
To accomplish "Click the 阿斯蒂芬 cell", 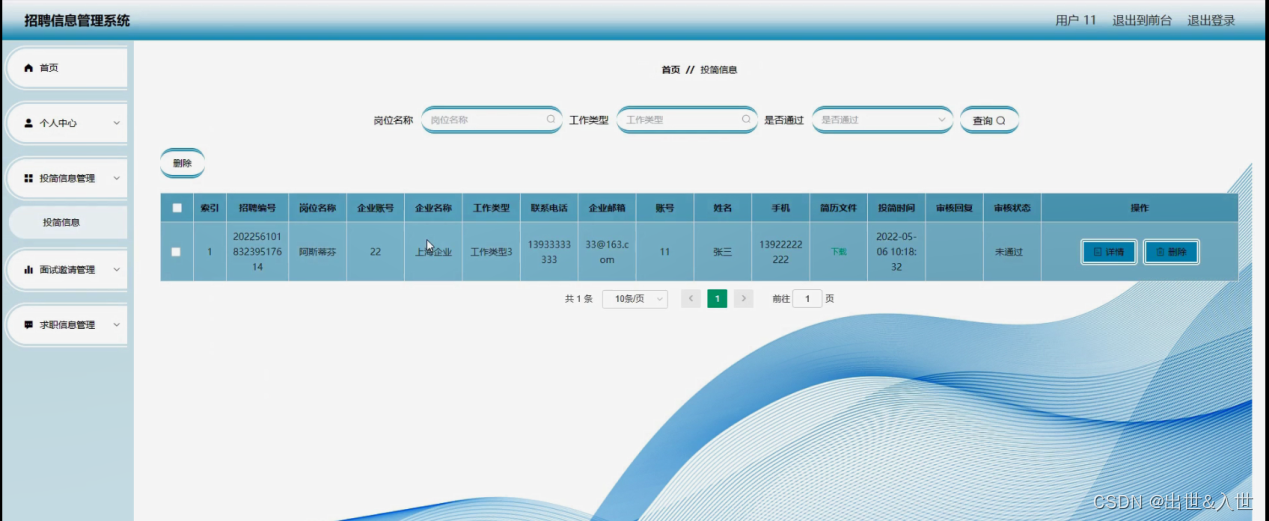I will pyautogui.click(x=317, y=252).
